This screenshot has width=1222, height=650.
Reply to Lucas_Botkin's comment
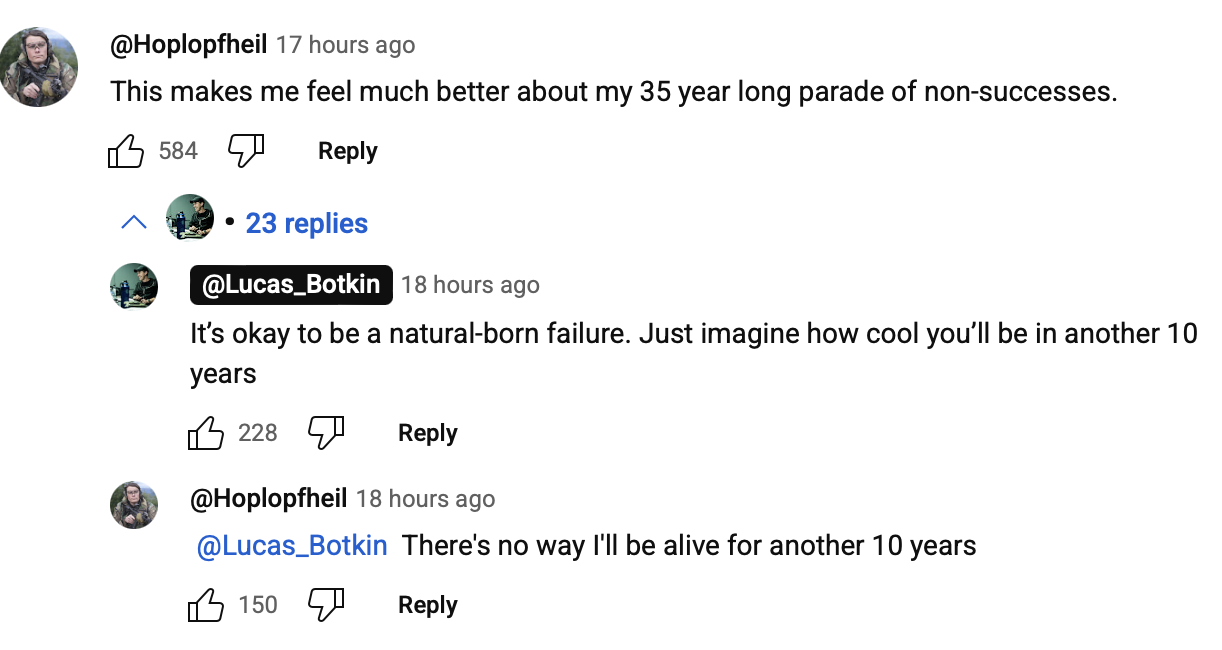click(427, 433)
